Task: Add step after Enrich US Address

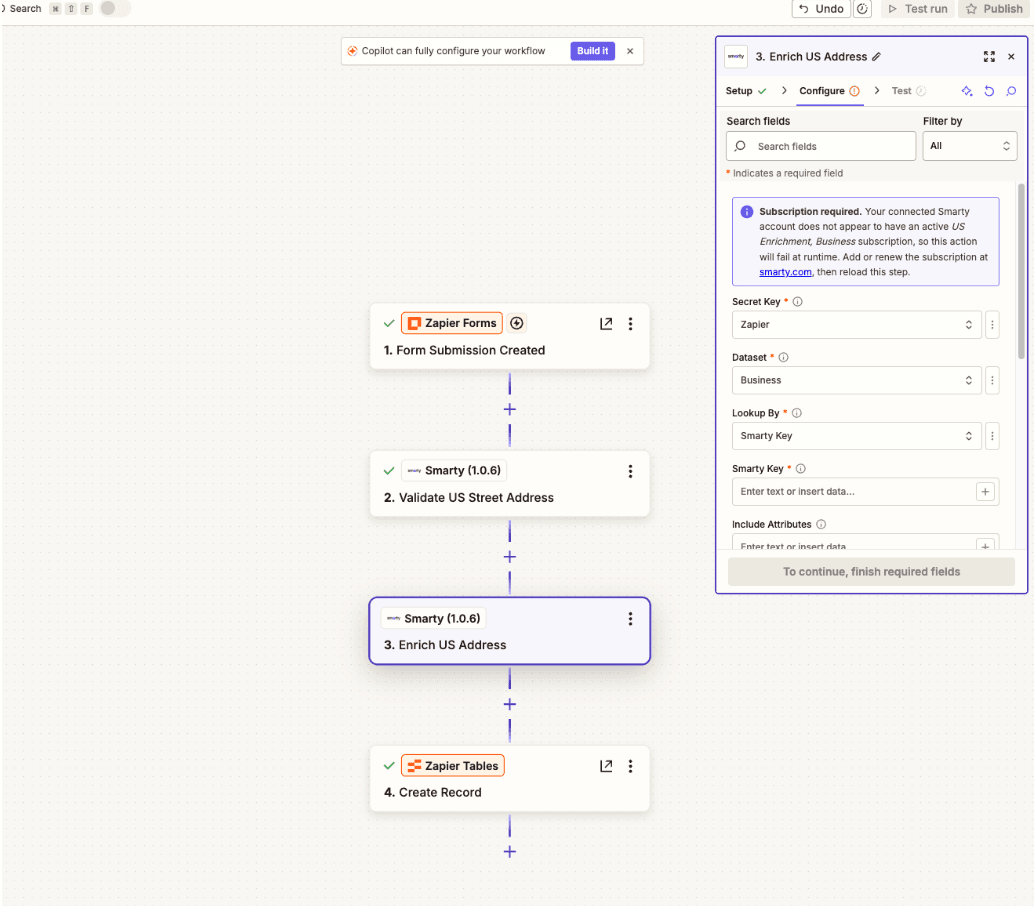Action: click(510, 704)
